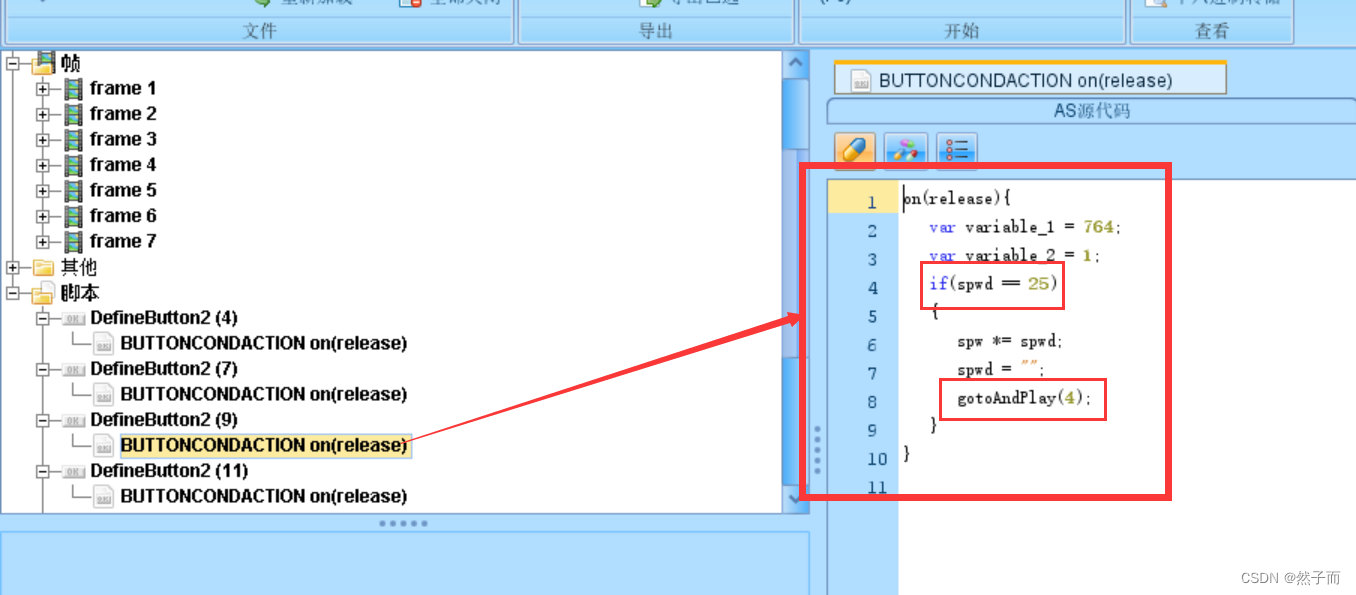Click code line 8 with gotoAndPlay(4)
This screenshot has height=595, width=1356.
(x=1024, y=398)
